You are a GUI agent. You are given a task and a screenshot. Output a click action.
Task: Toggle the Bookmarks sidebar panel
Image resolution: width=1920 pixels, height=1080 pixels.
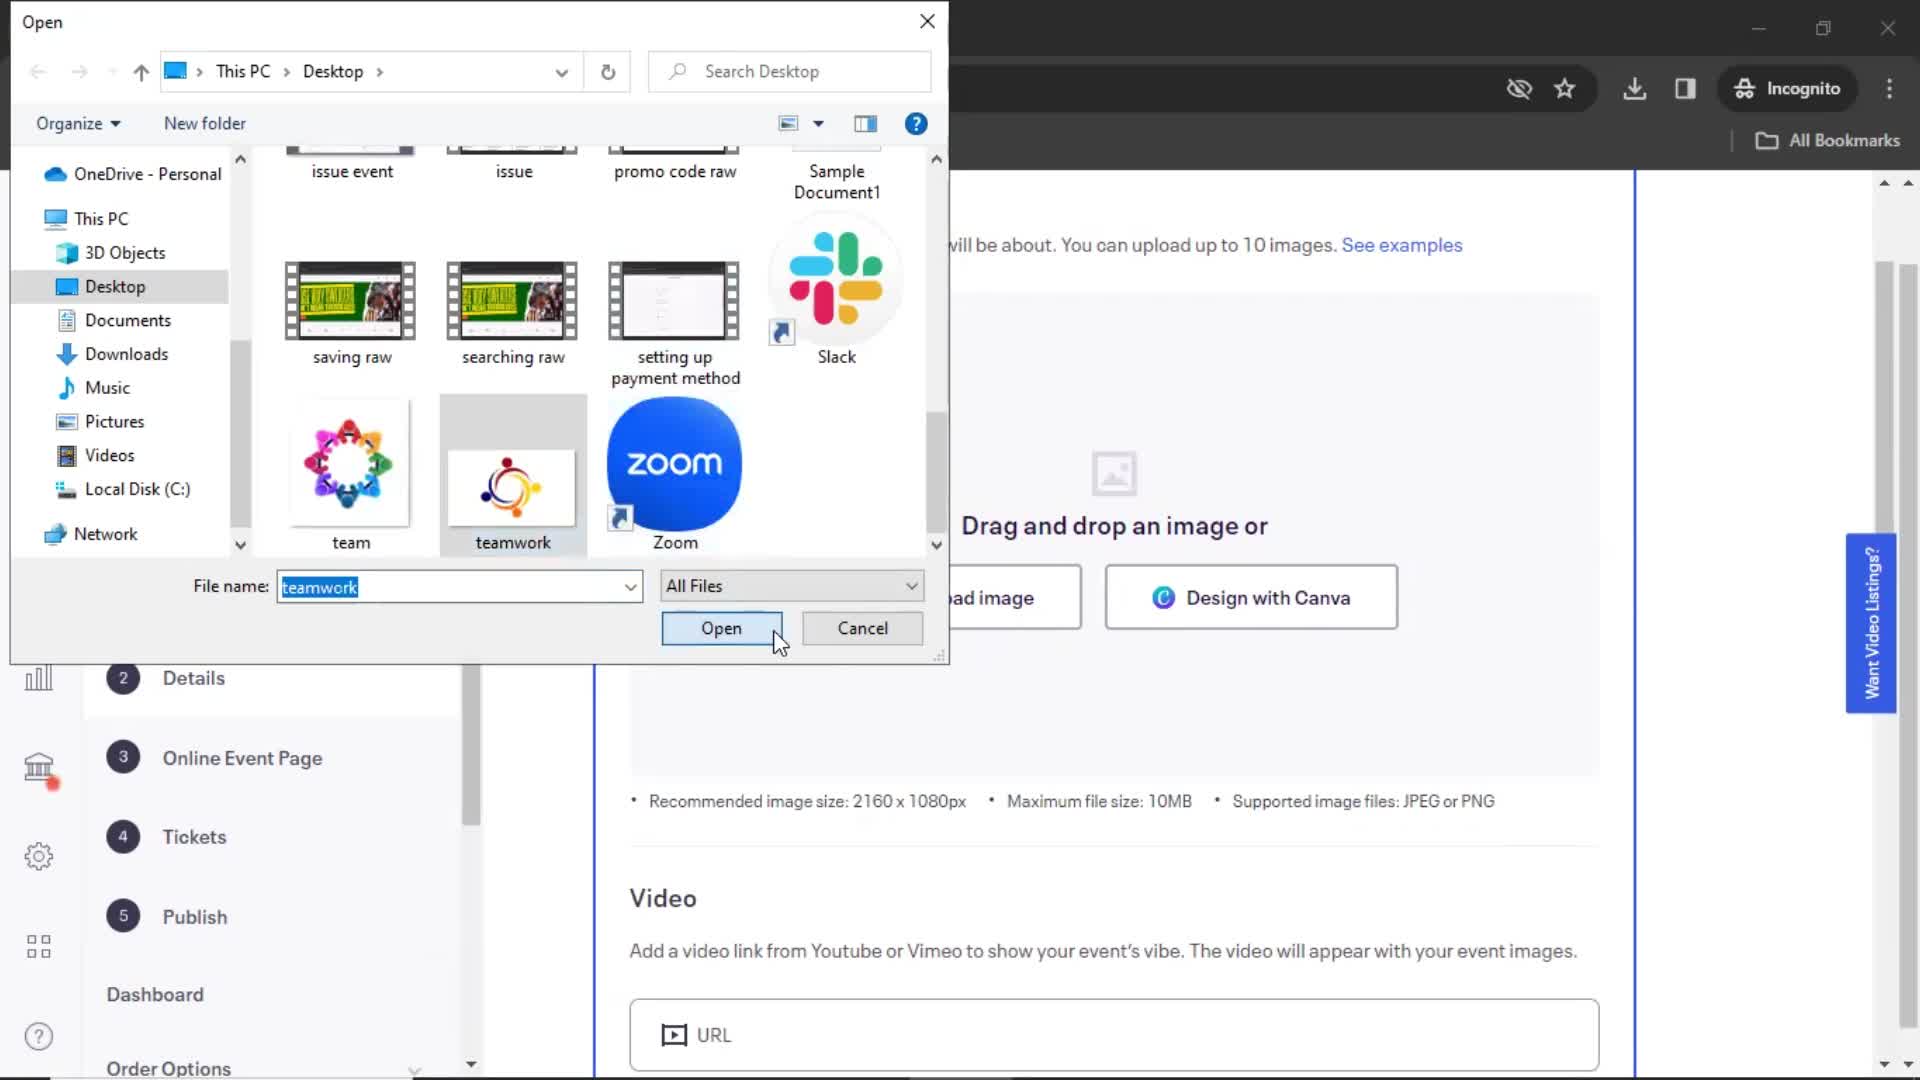coord(1689,88)
